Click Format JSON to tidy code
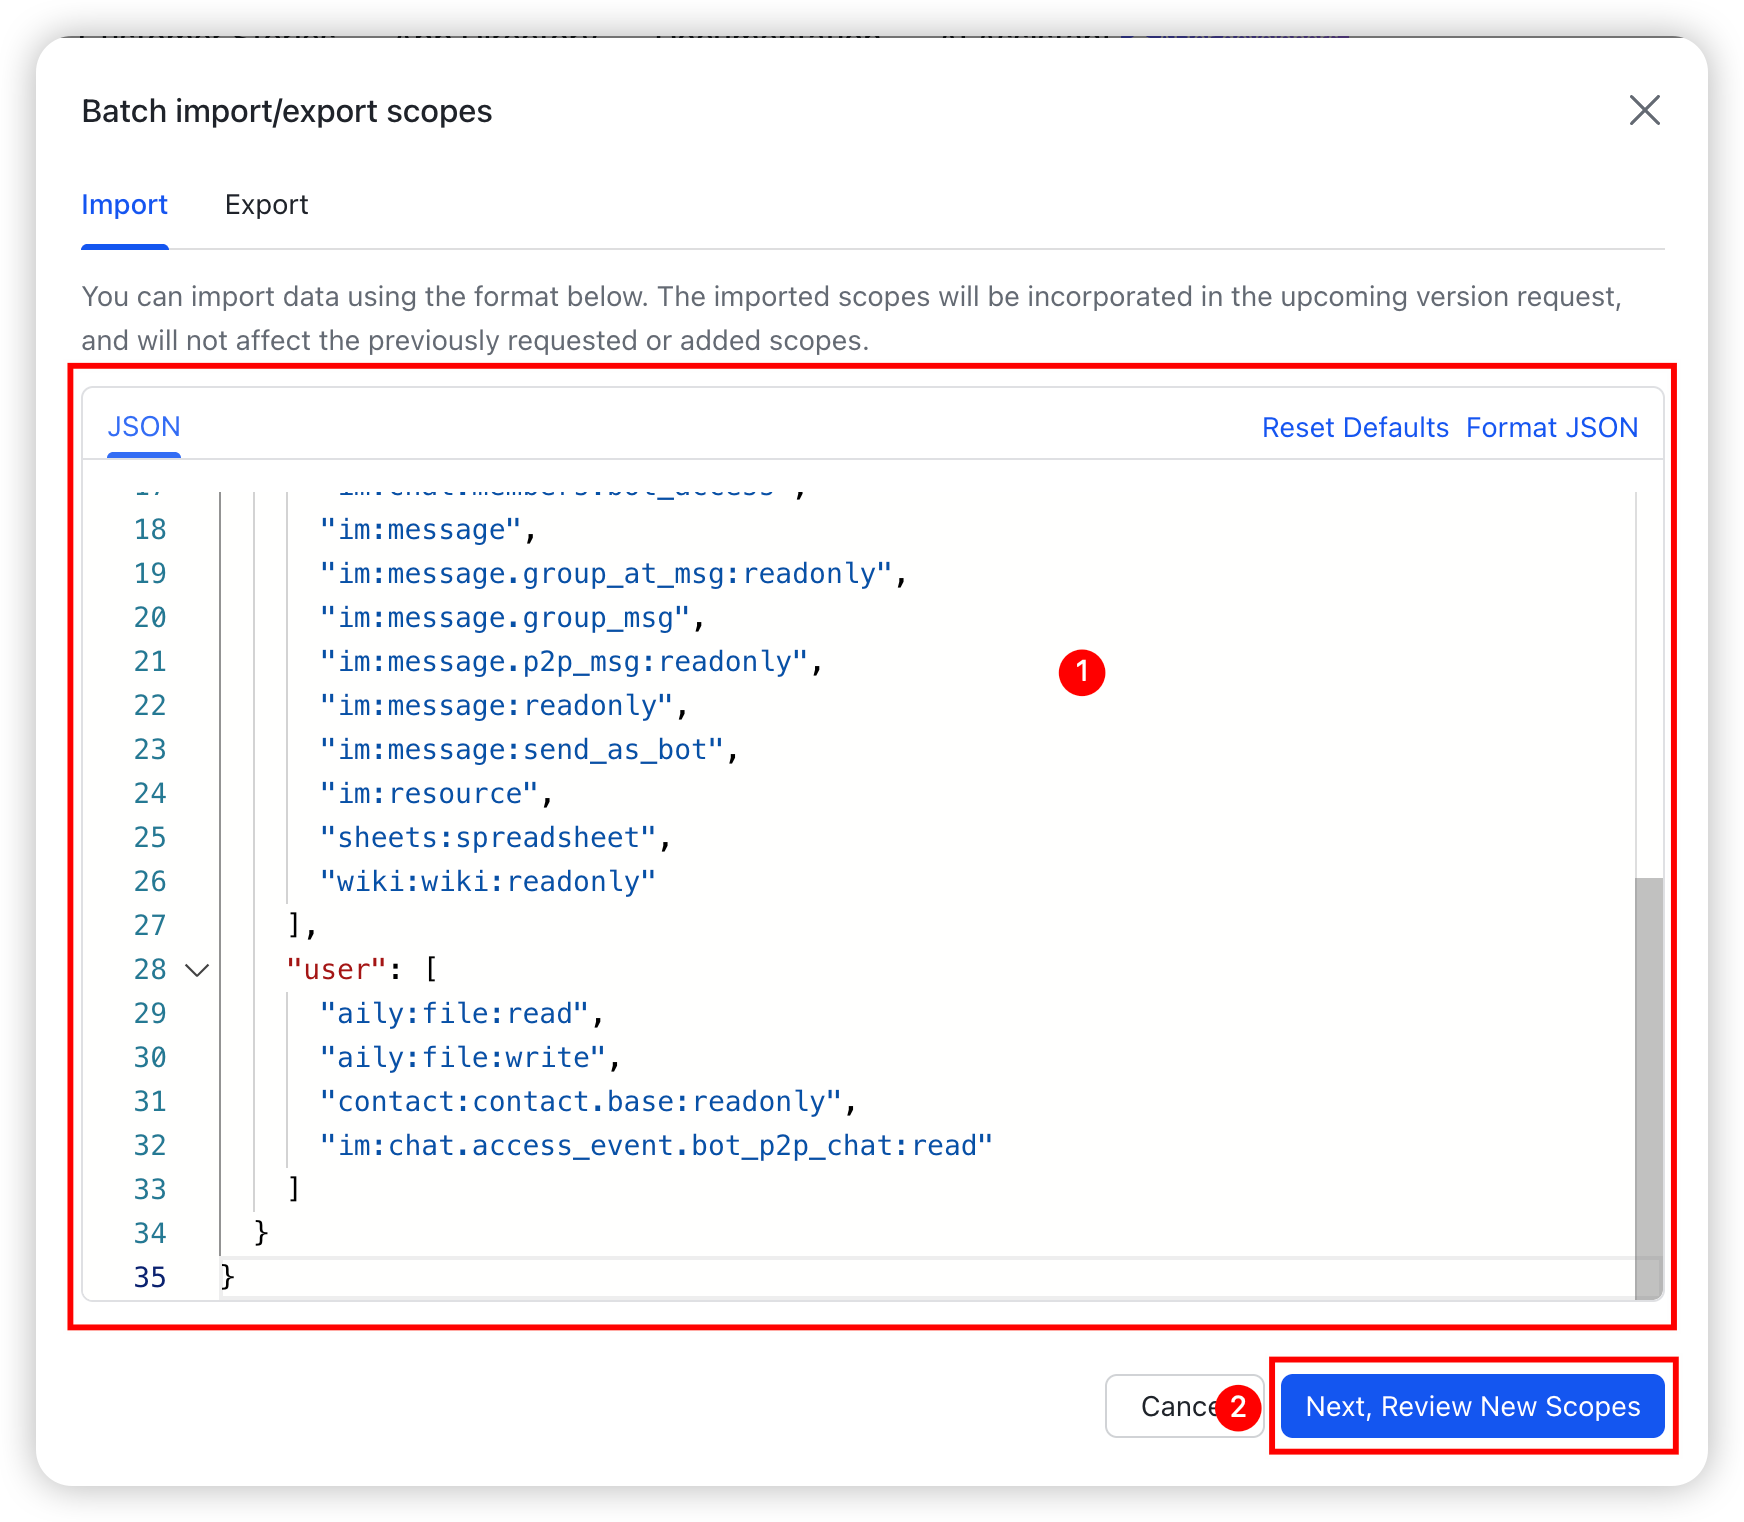The image size is (1744, 1522). (x=1551, y=428)
